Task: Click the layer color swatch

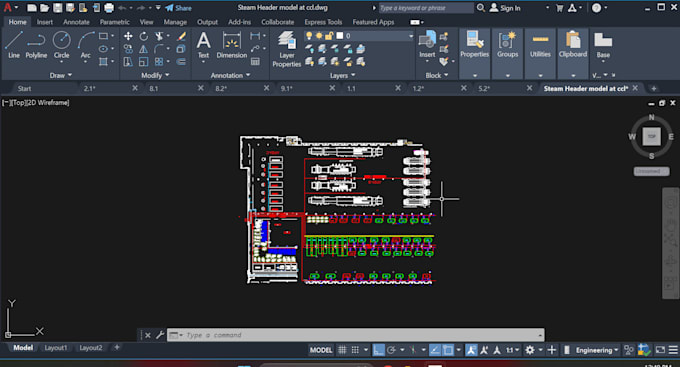Action: [340, 36]
